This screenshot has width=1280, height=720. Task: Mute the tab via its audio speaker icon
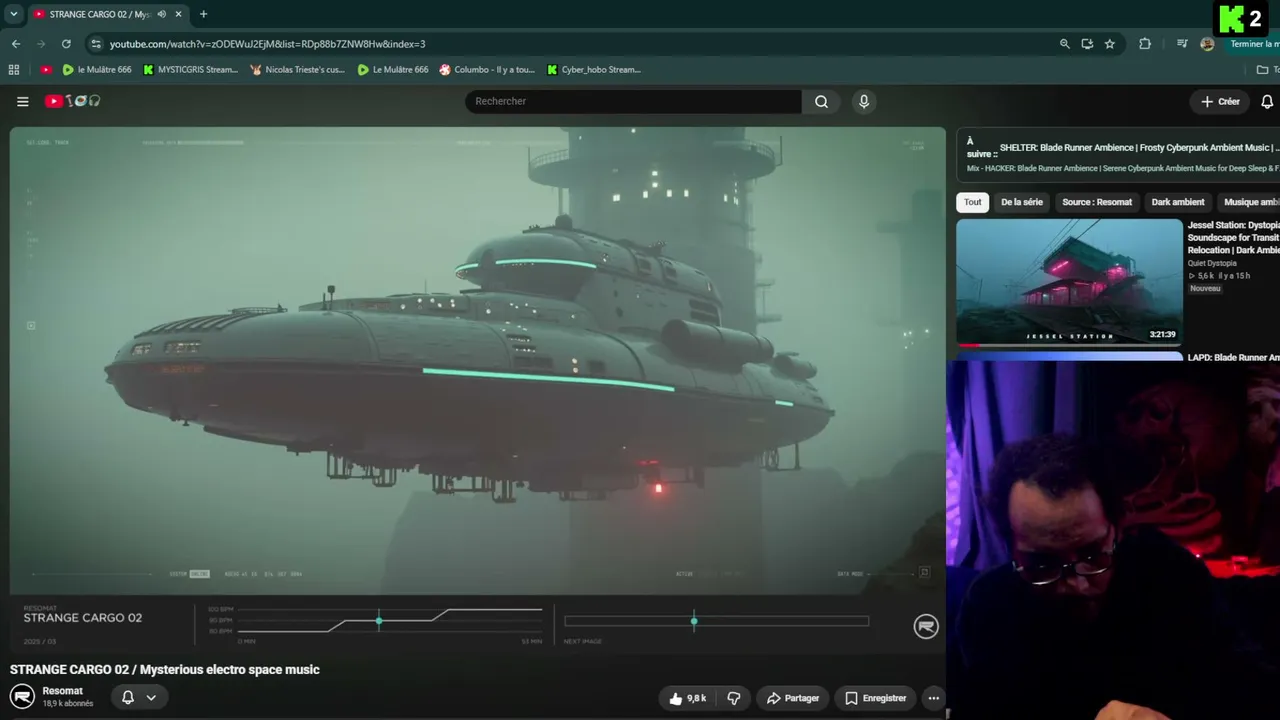161,14
